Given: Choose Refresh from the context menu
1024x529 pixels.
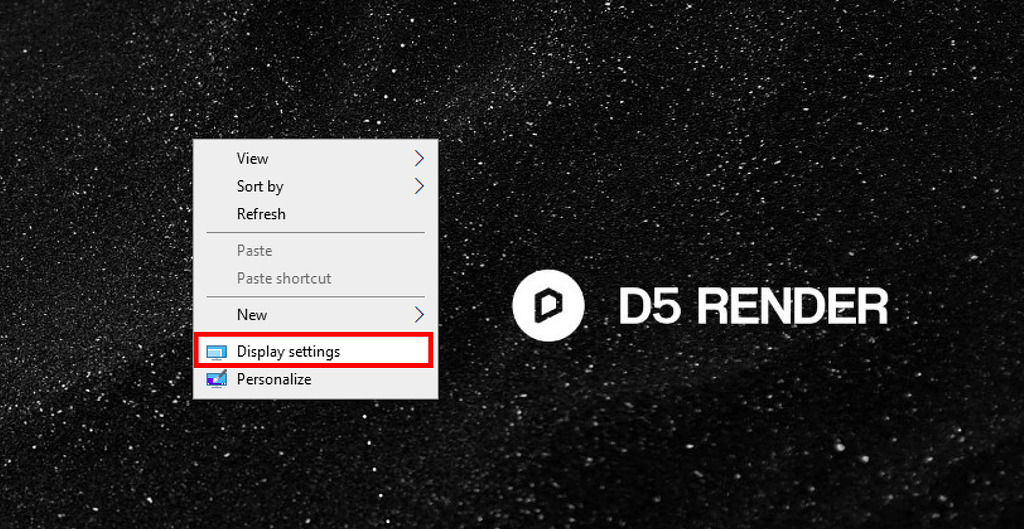Looking at the screenshot, I should click(x=261, y=214).
